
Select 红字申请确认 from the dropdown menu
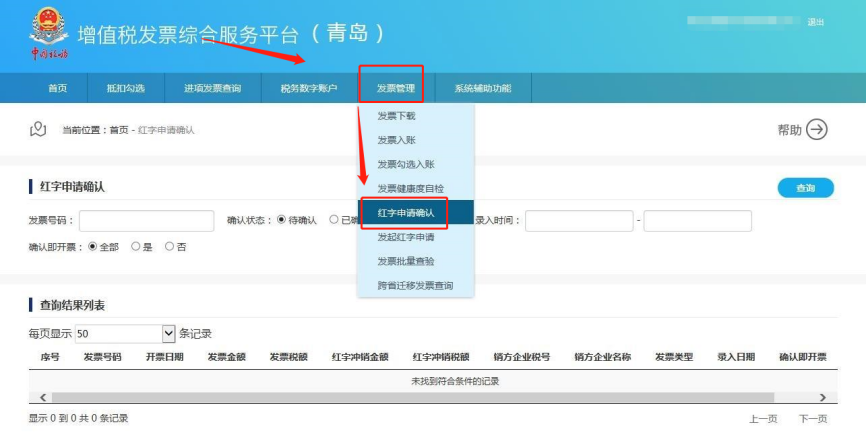pos(406,213)
